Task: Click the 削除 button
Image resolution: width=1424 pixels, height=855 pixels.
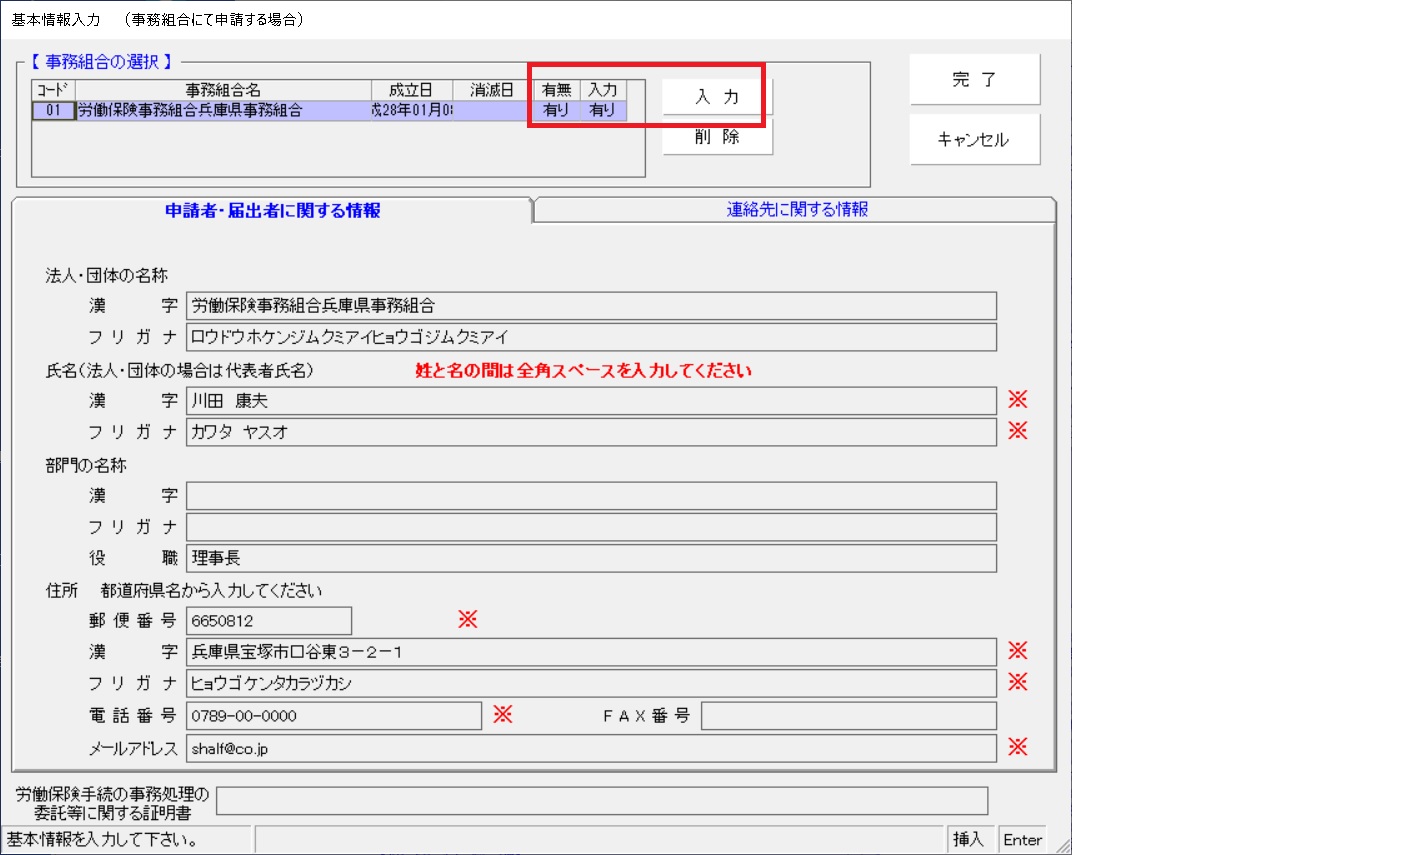Action: click(716, 138)
